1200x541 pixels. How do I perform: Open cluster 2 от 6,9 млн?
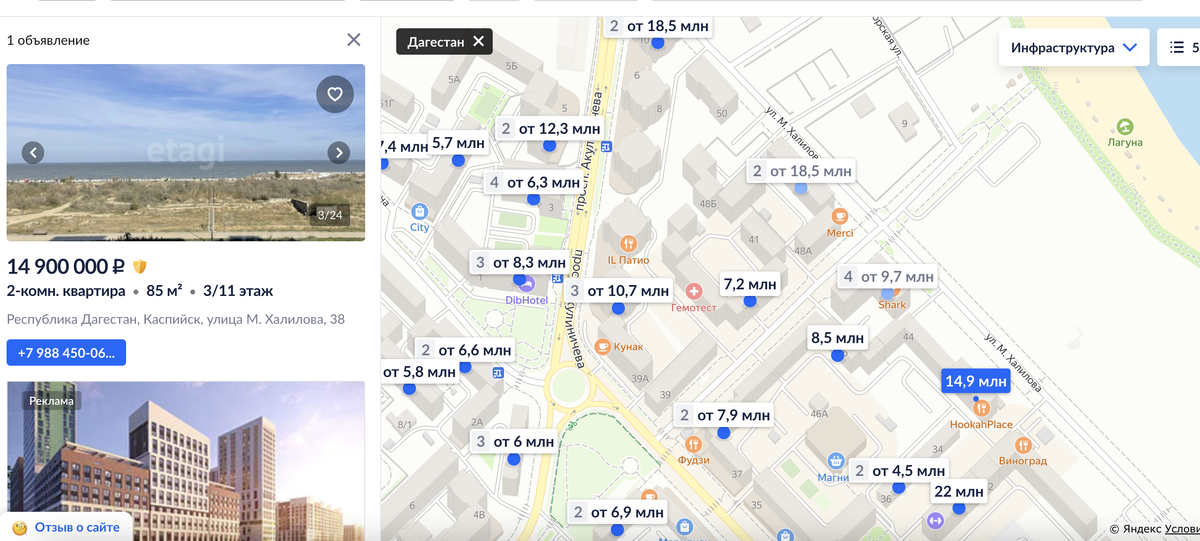[617, 512]
